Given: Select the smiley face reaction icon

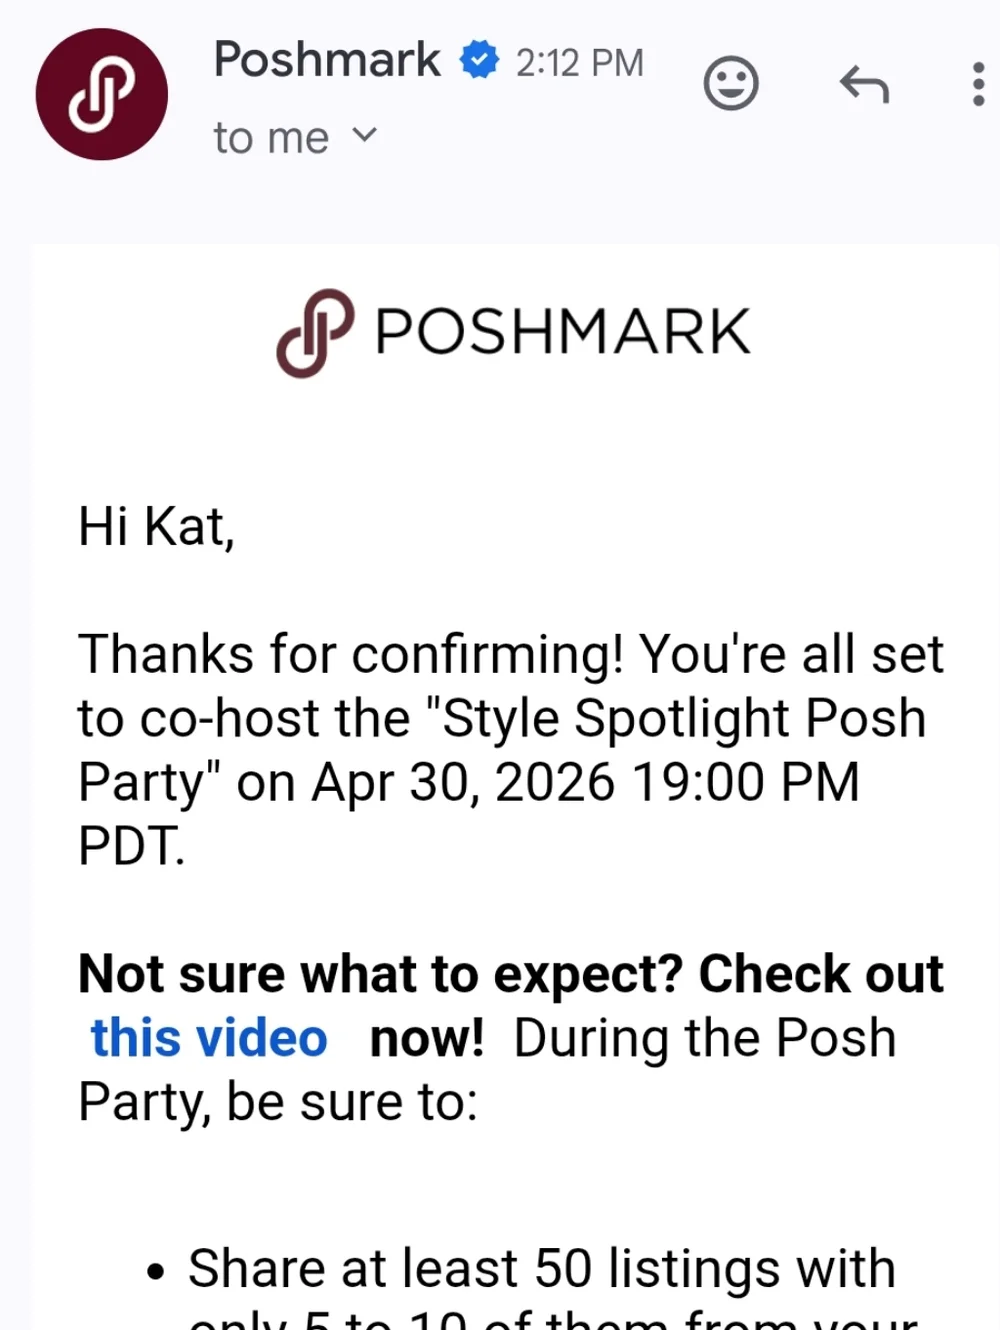Looking at the screenshot, I should [731, 83].
